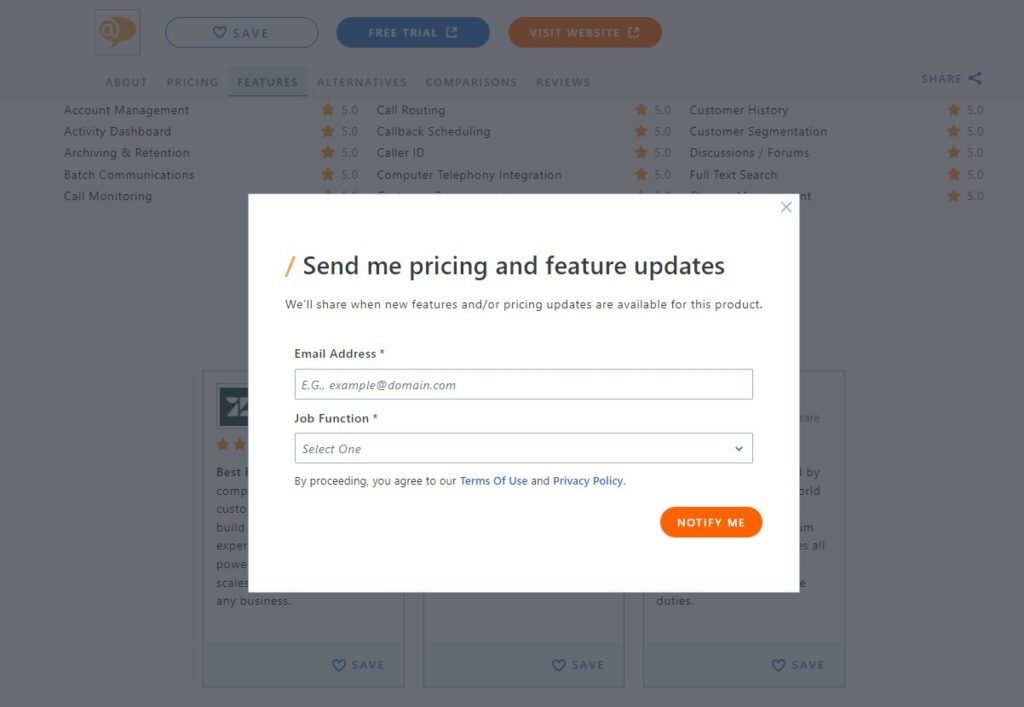Click the heart icon inside the top SAVE button

pyautogui.click(x=219, y=31)
